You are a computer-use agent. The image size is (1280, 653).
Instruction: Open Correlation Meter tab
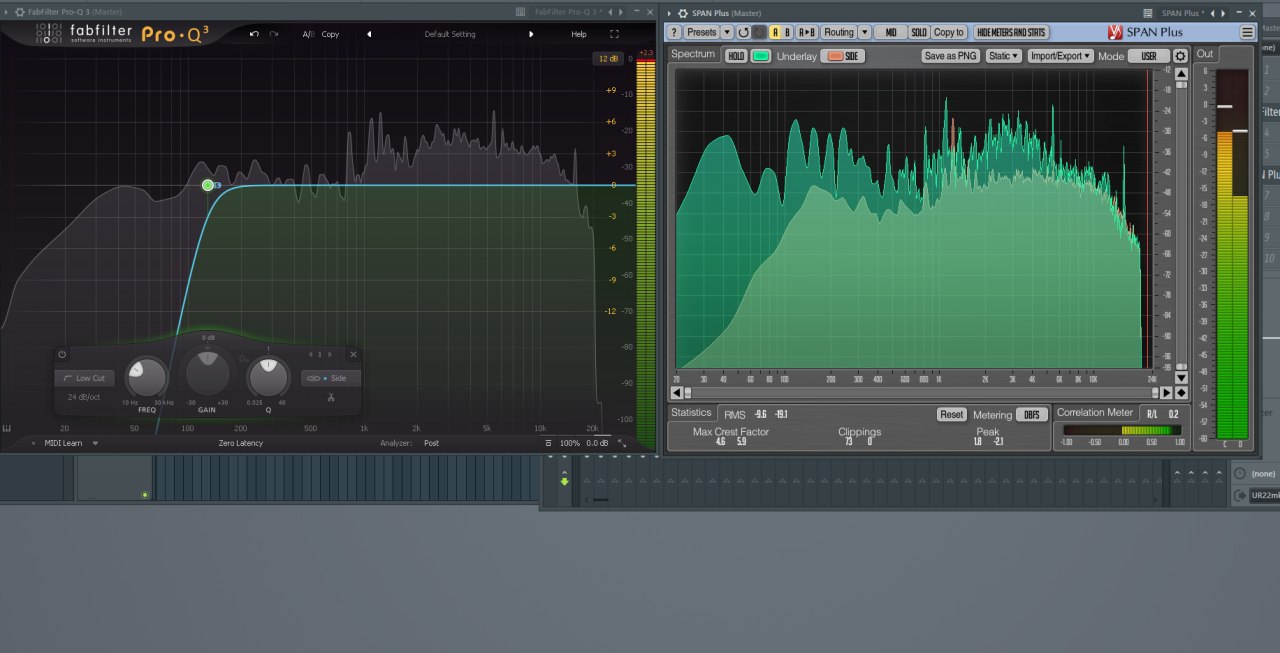[x=1095, y=413]
